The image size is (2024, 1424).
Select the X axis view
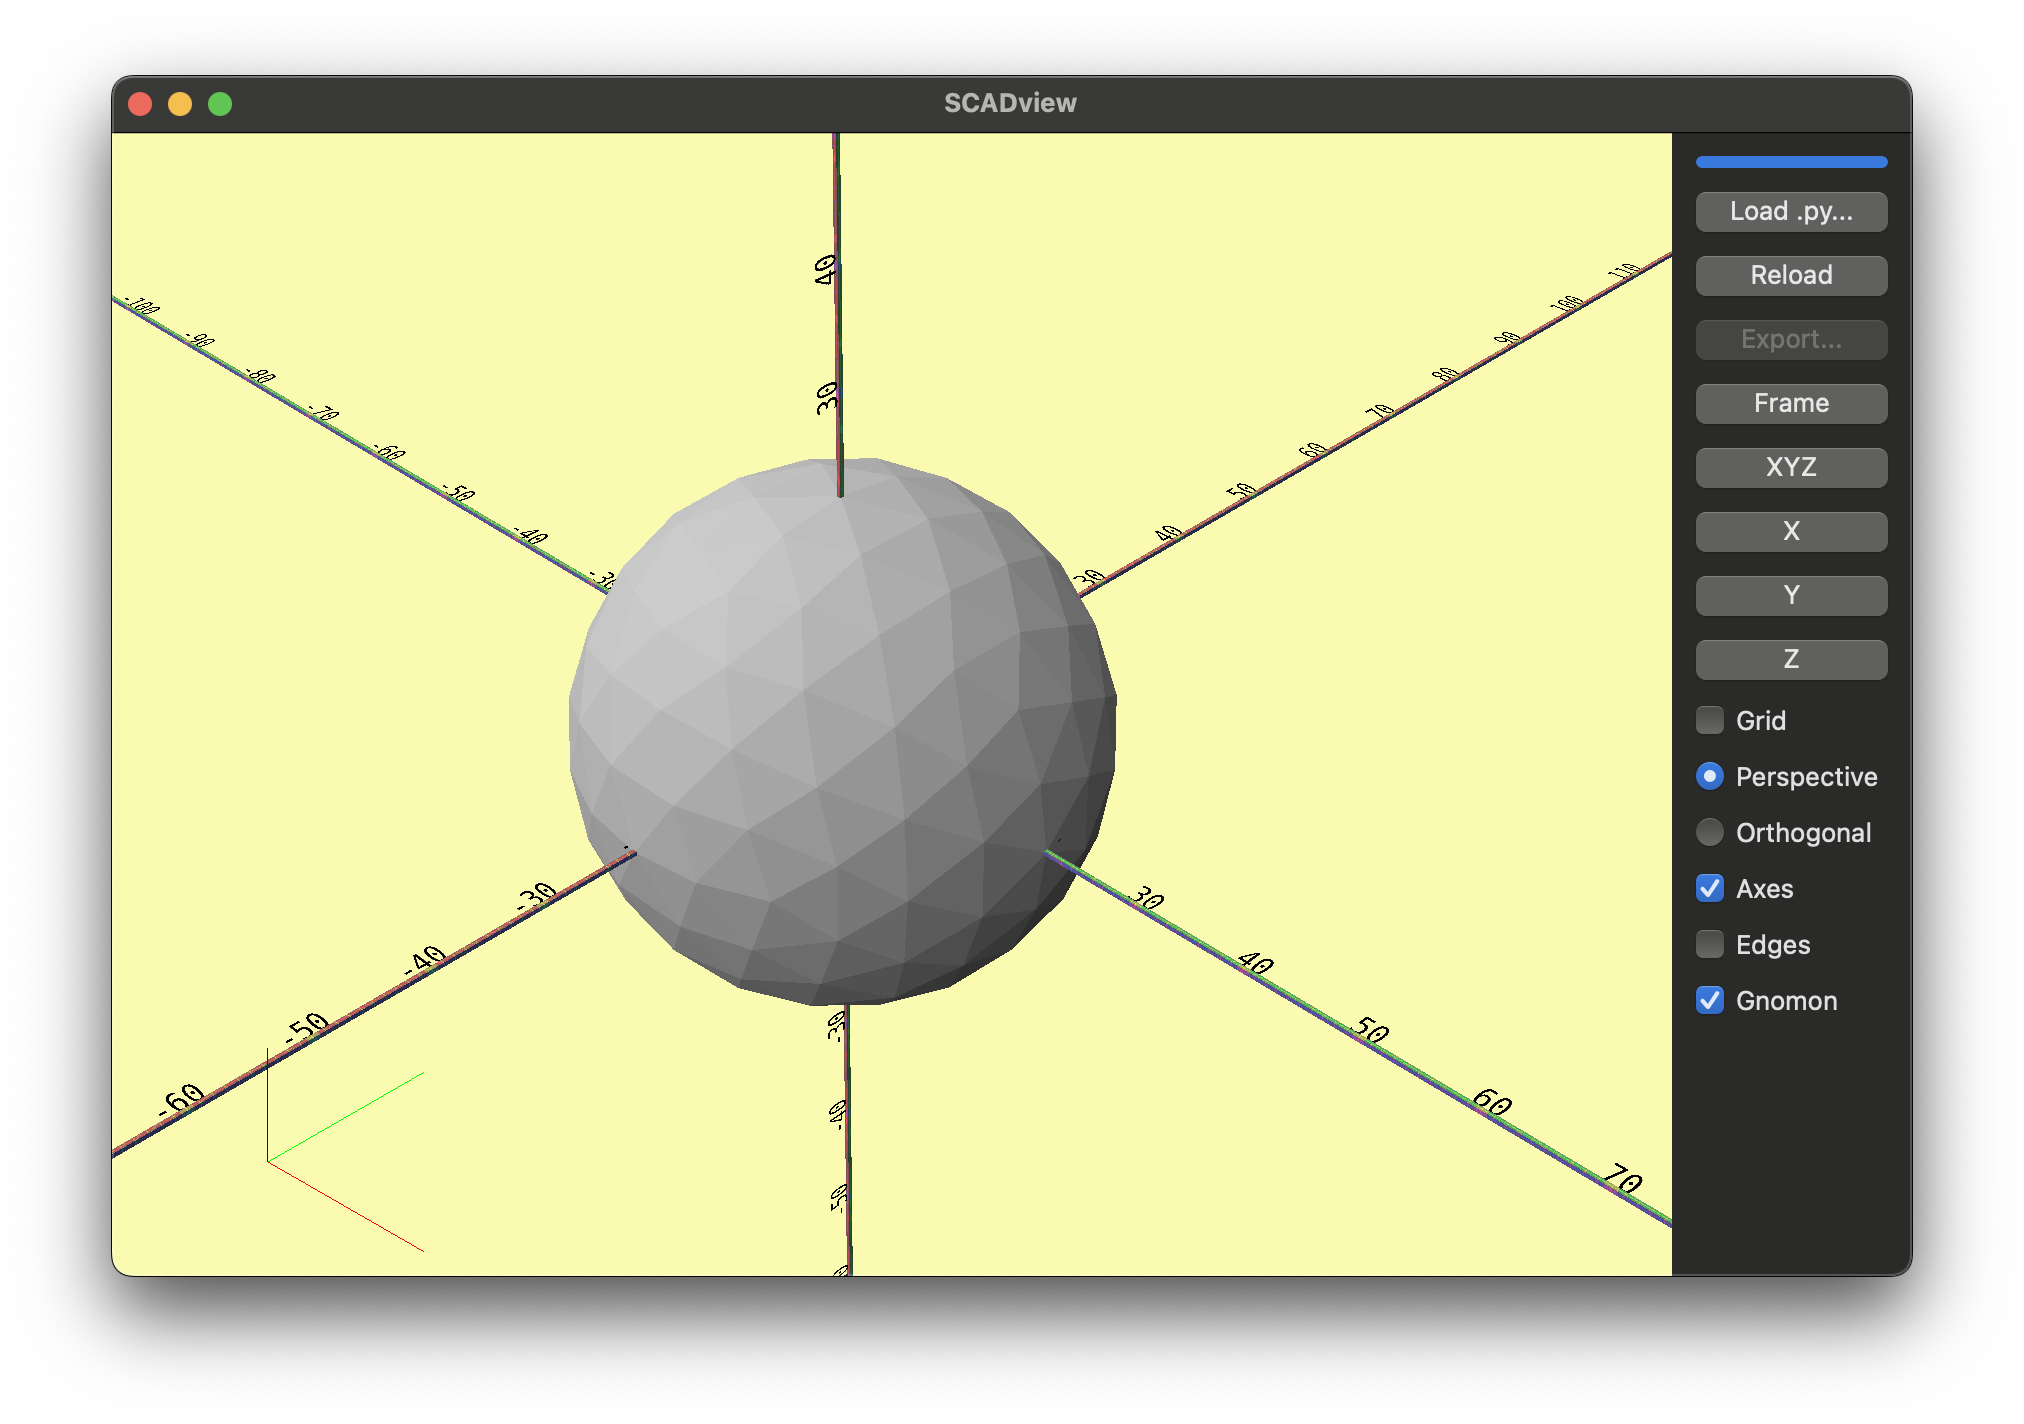click(1790, 531)
